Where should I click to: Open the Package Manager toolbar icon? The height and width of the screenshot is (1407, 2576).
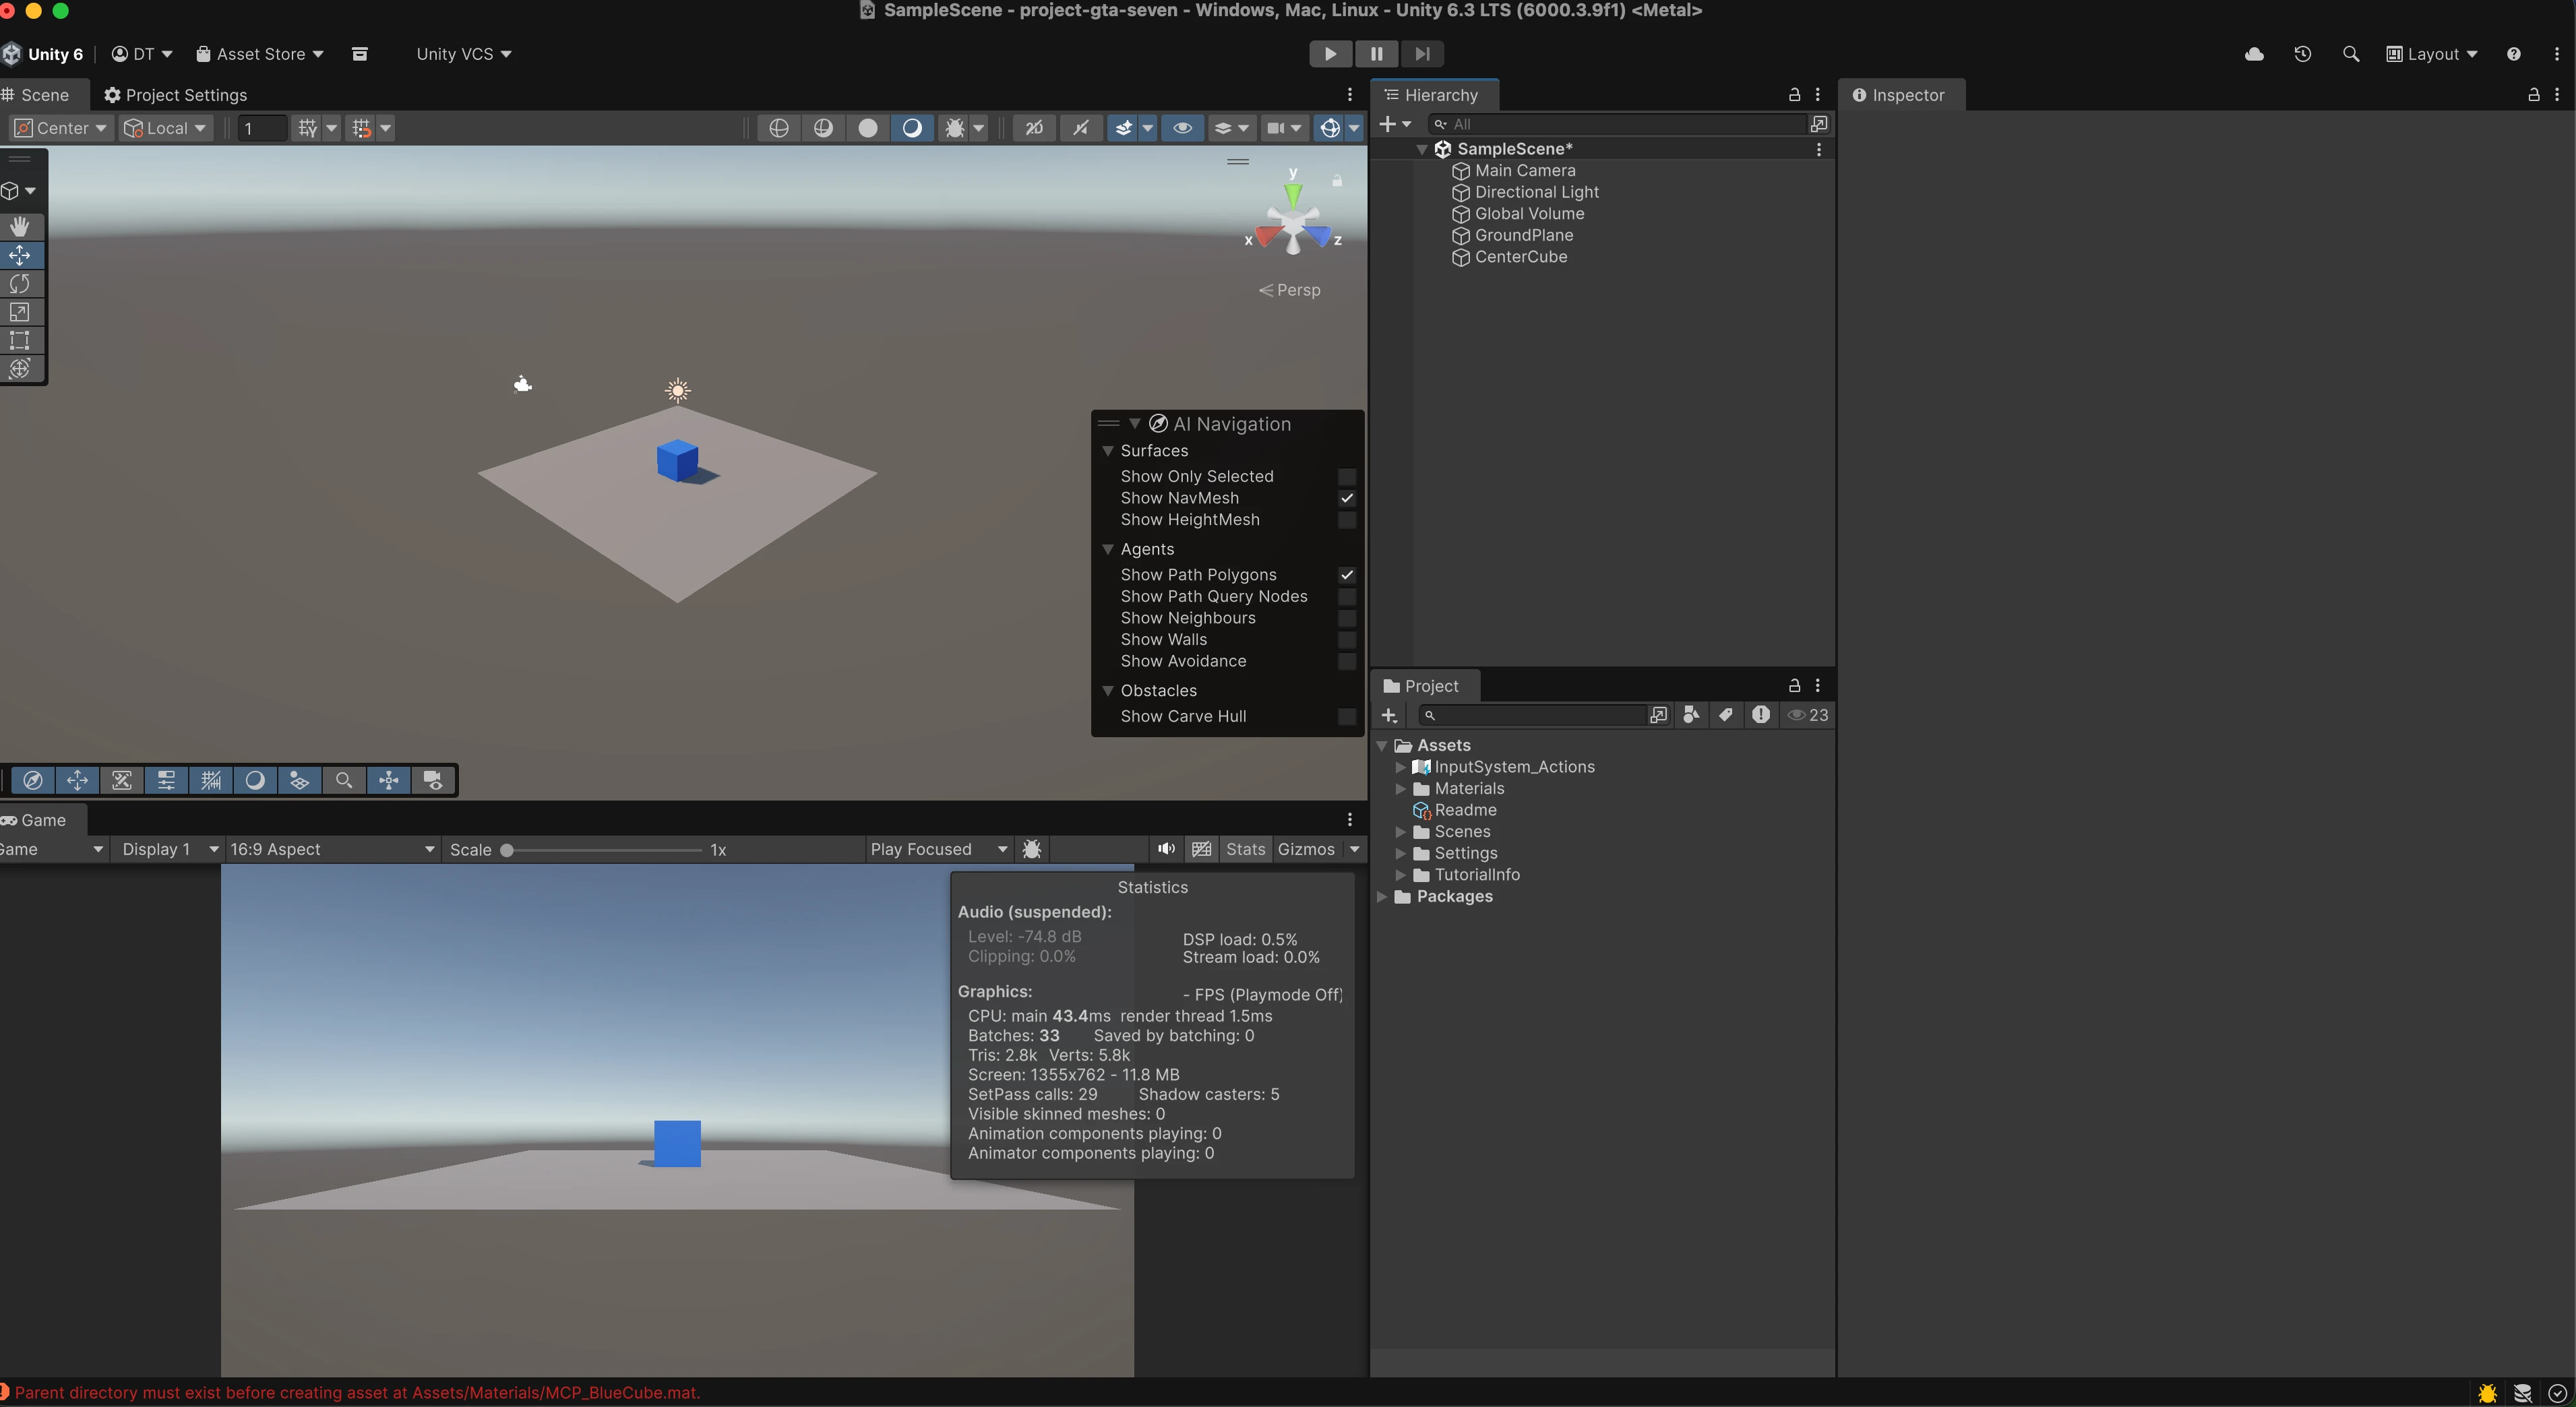pos(360,54)
